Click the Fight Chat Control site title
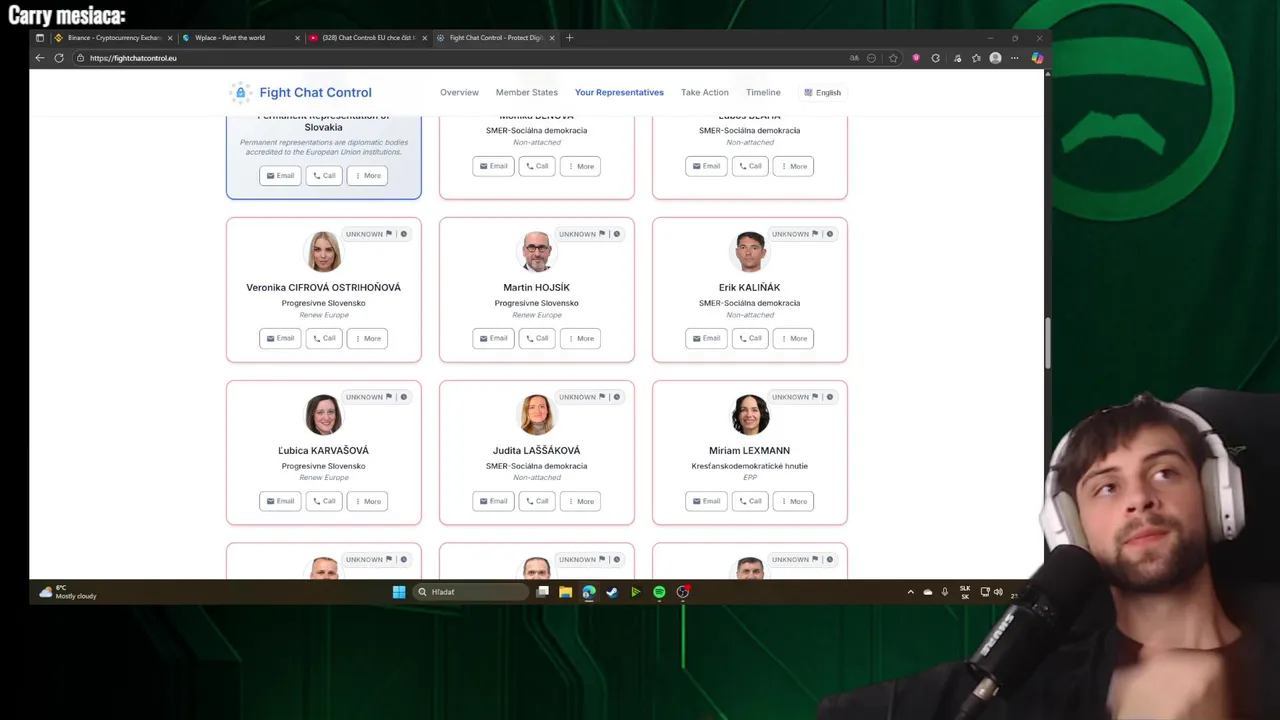1280x720 pixels. pyautogui.click(x=315, y=92)
